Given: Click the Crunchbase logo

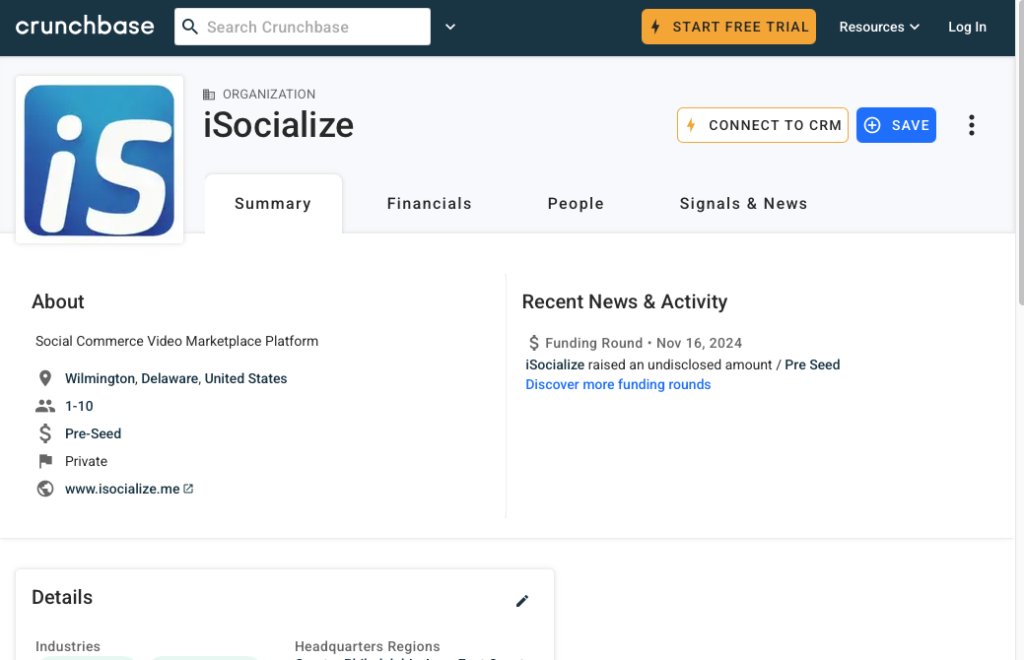Looking at the screenshot, I should (x=85, y=27).
